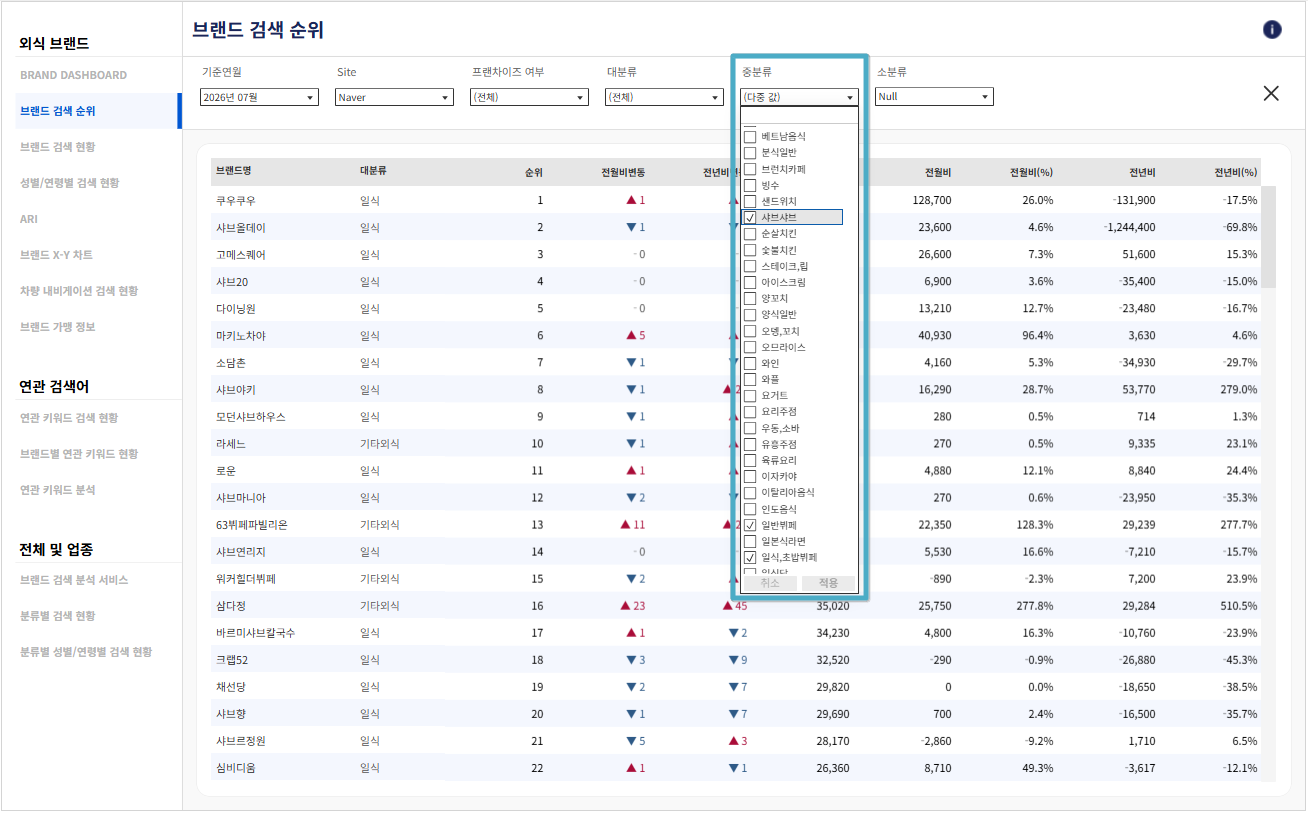
Task: Close the filter bar with the X icon
Action: [1271, 93]
